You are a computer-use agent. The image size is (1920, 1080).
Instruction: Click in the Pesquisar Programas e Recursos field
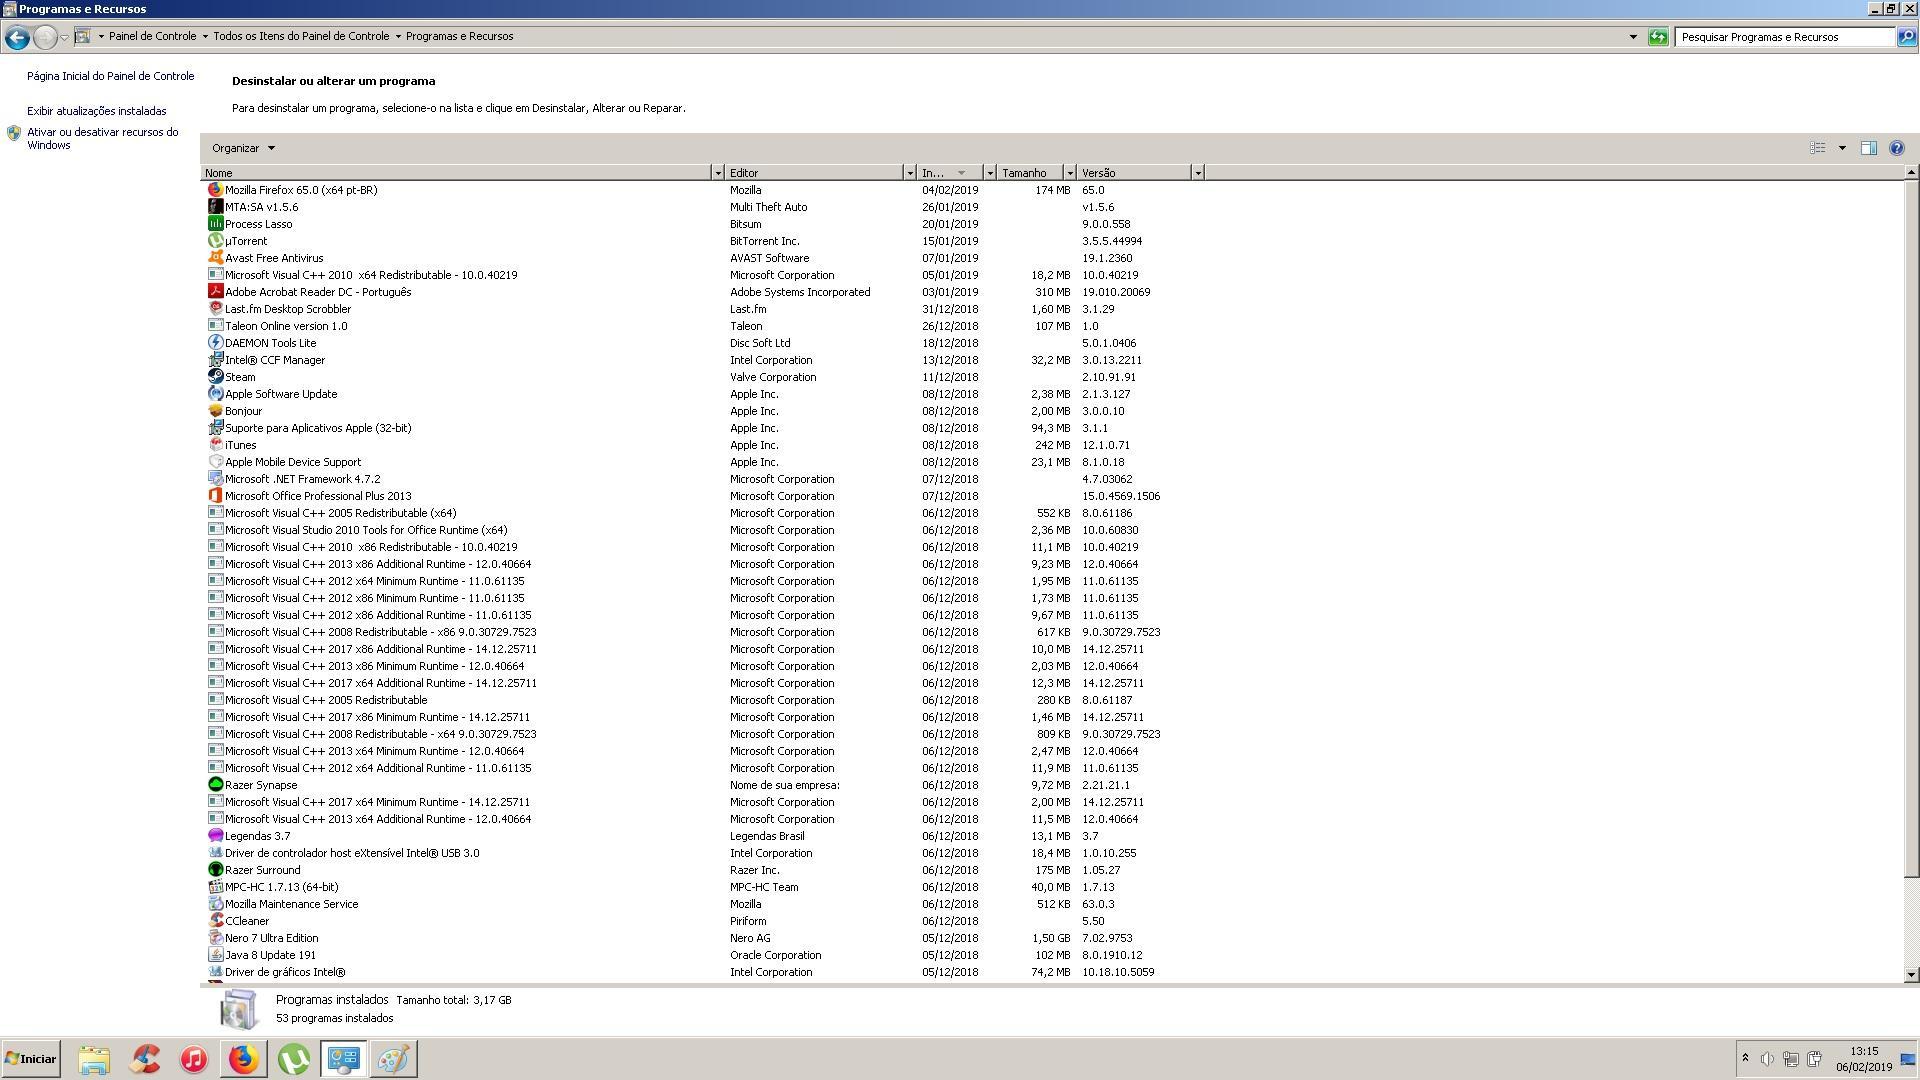pyautogui.click(x=1785, y=37)
